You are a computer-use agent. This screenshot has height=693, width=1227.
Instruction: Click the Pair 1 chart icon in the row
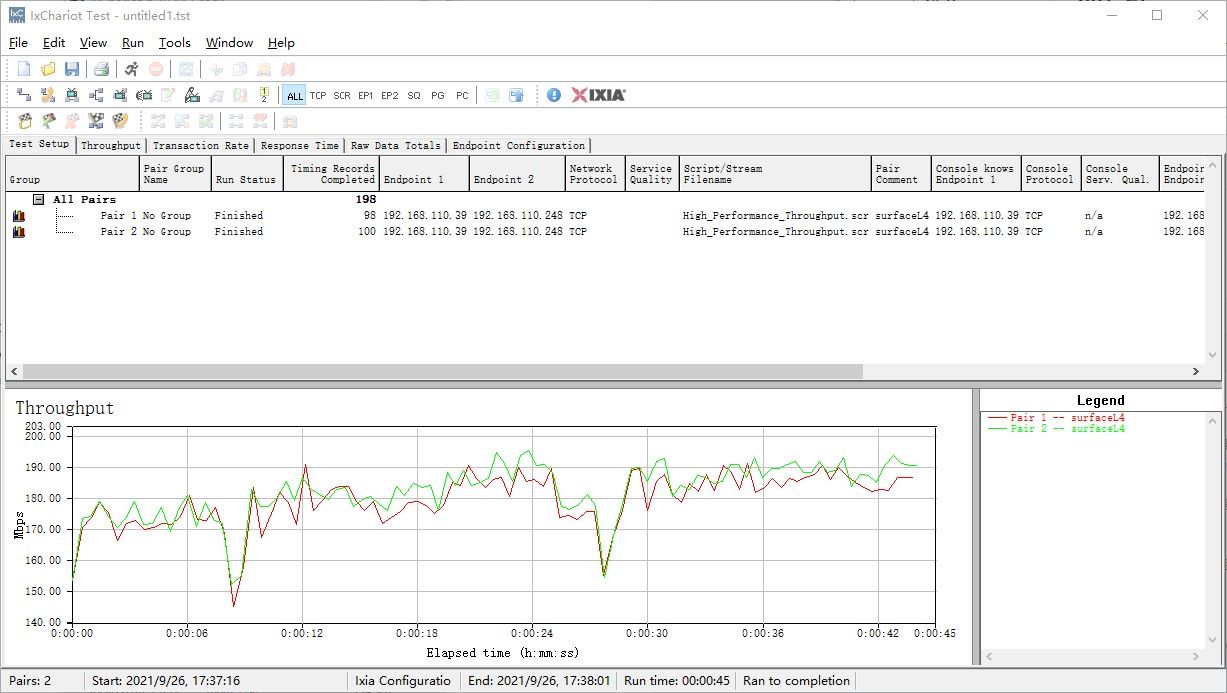tap(18, 216)
